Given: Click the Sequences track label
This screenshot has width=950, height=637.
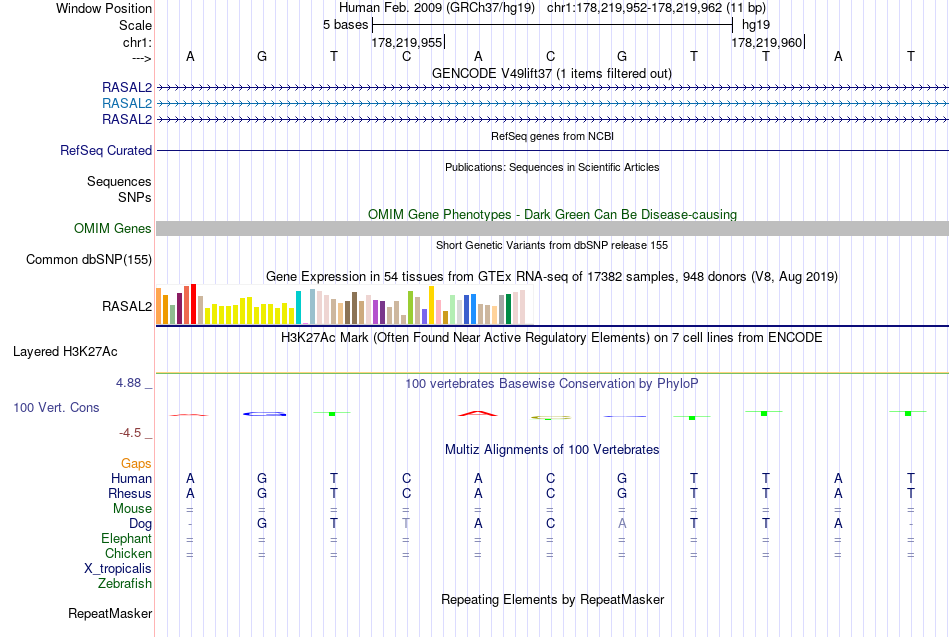Looking at the screenshot, I should point(119,181).
